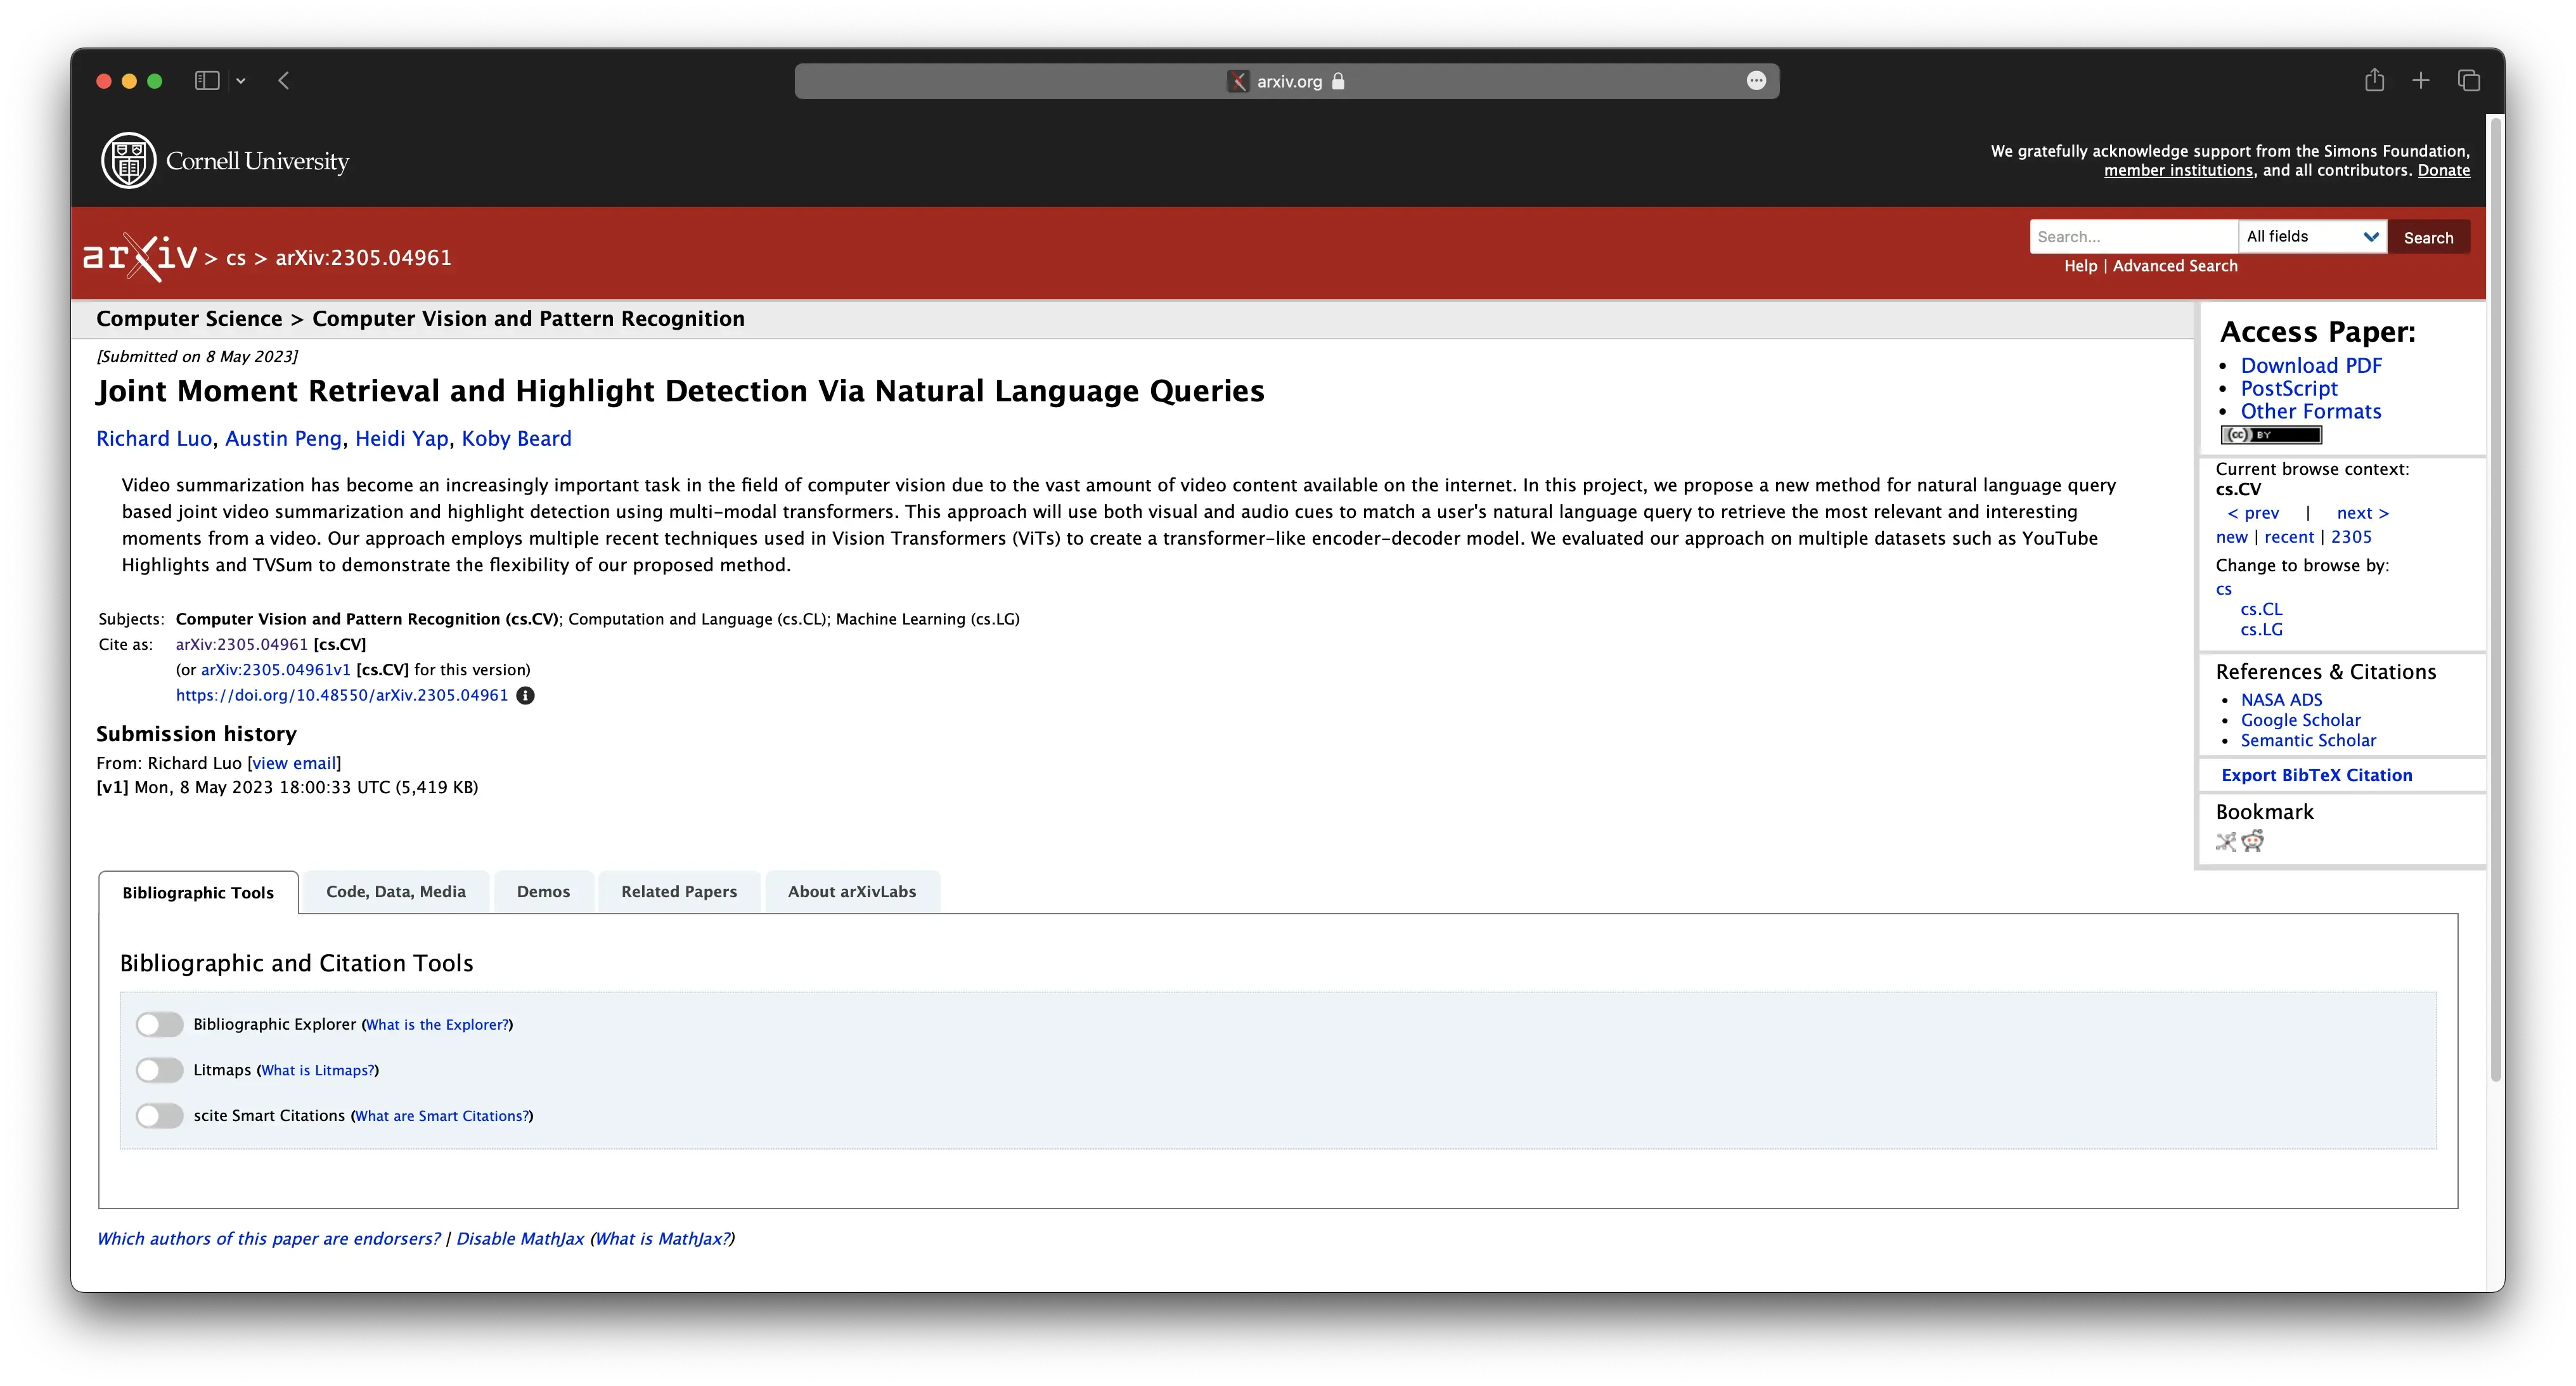Click the DOI info icon

pos(525,696)
